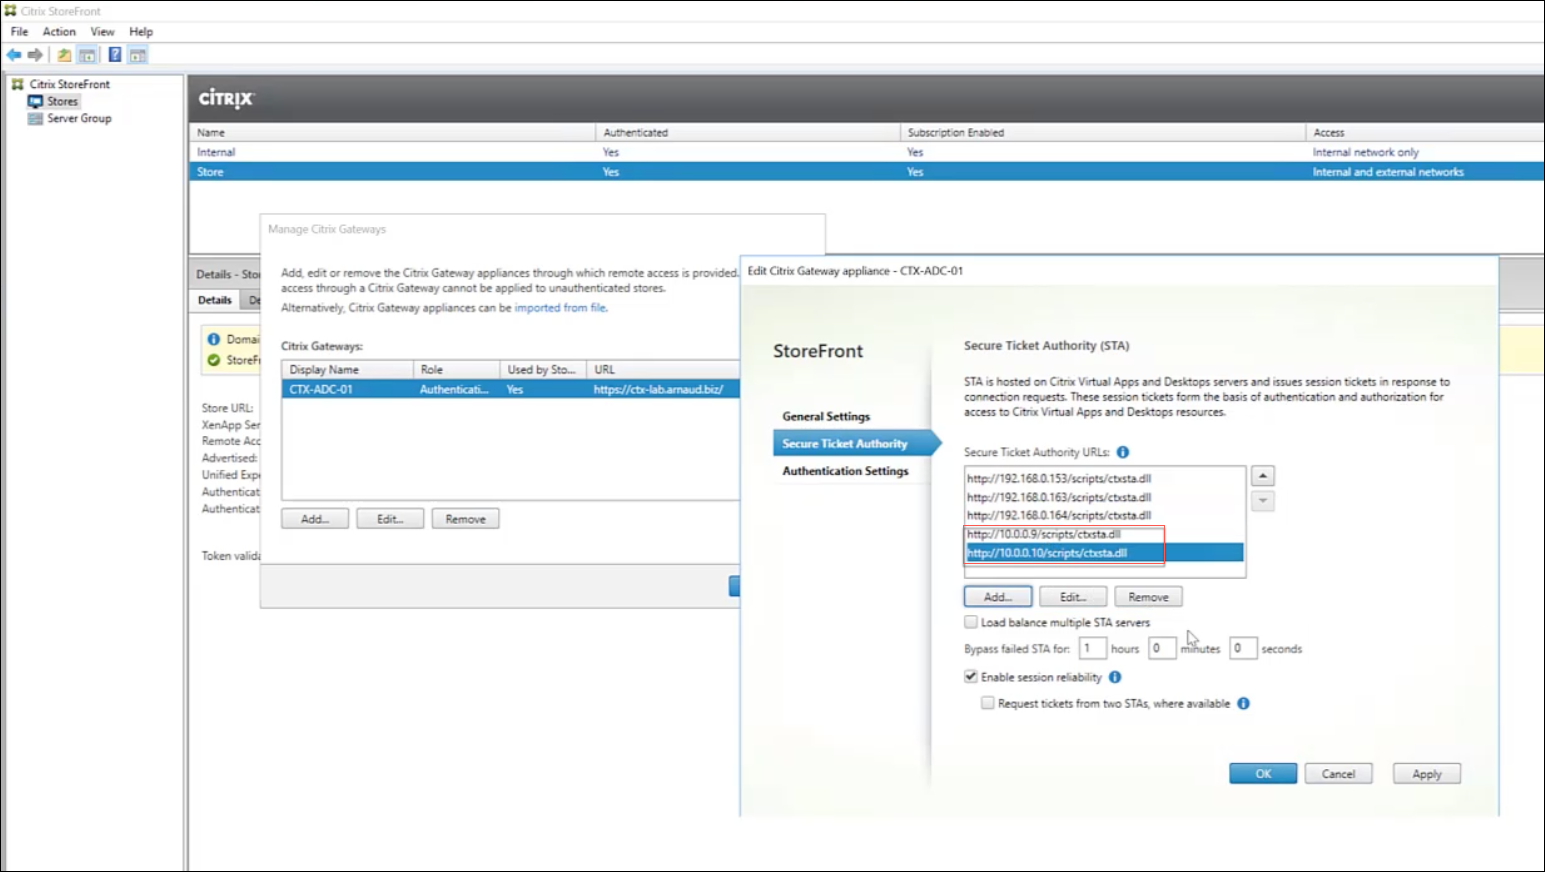Click the info icon beside Secure Ticket Authority URLs
1545x872 pixels.
1123,452
